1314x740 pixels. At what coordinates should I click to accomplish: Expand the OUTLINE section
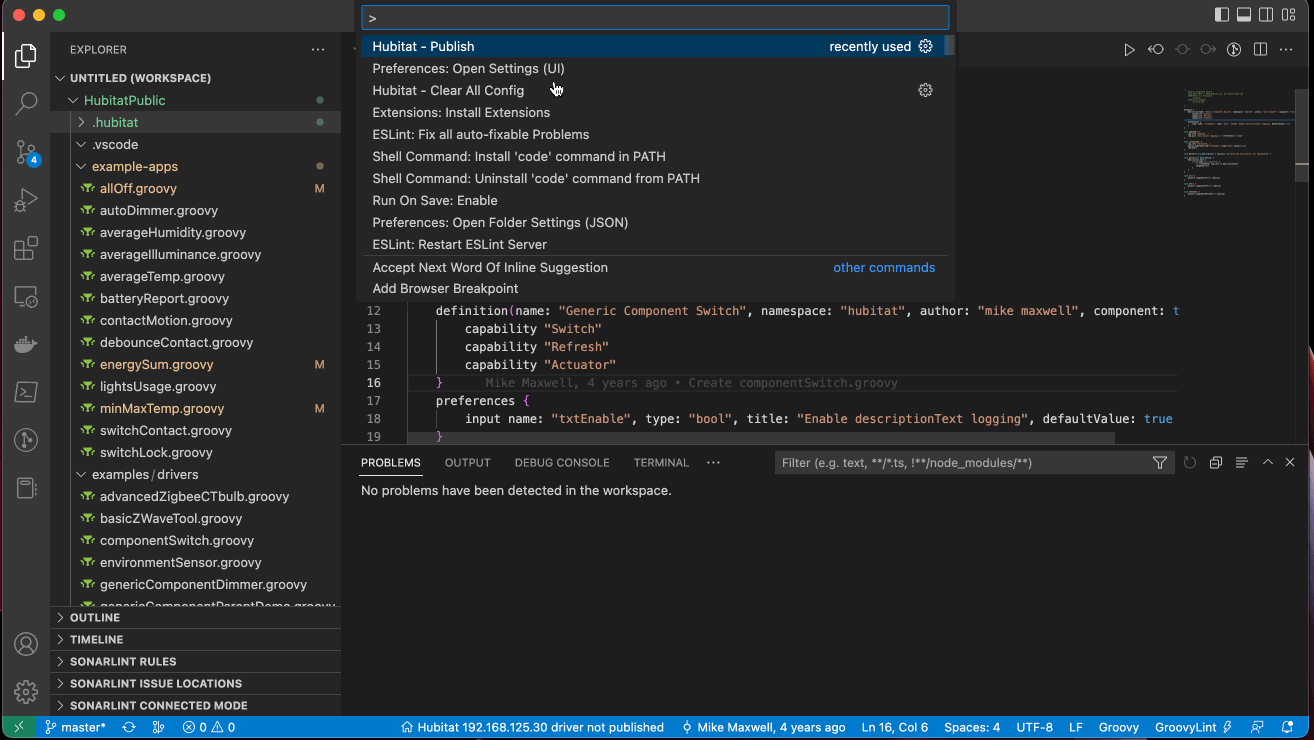195,617
